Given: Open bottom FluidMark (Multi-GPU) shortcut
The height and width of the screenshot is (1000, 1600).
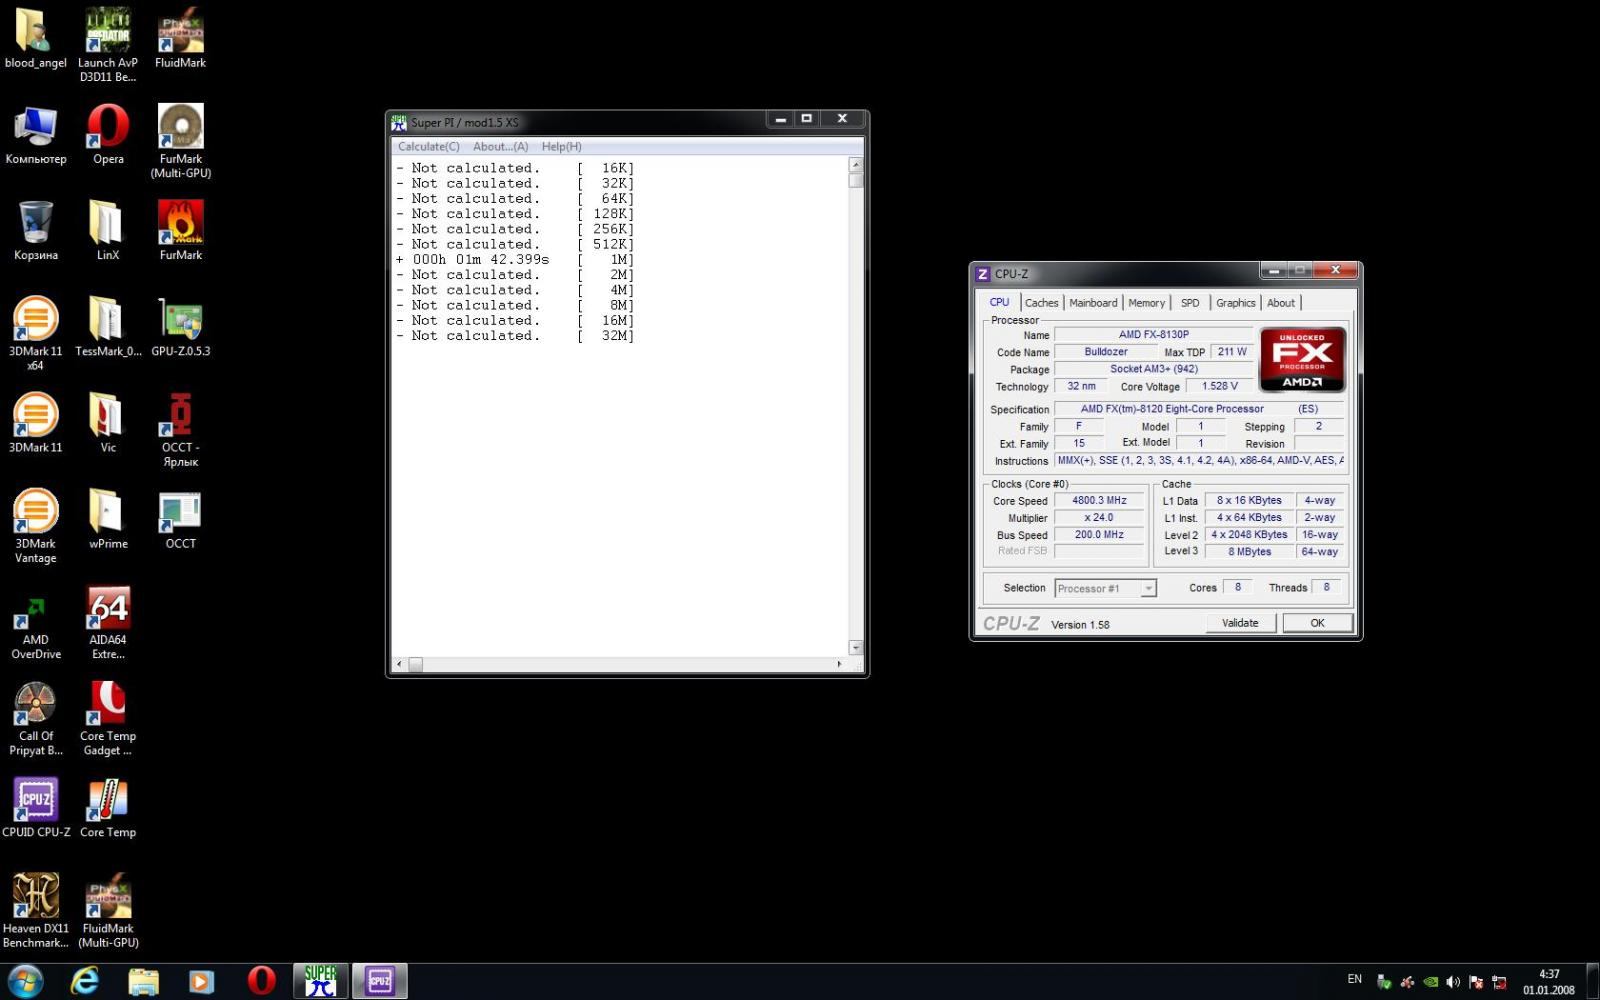Looking at the screenshot, I should tap(108, 911).
